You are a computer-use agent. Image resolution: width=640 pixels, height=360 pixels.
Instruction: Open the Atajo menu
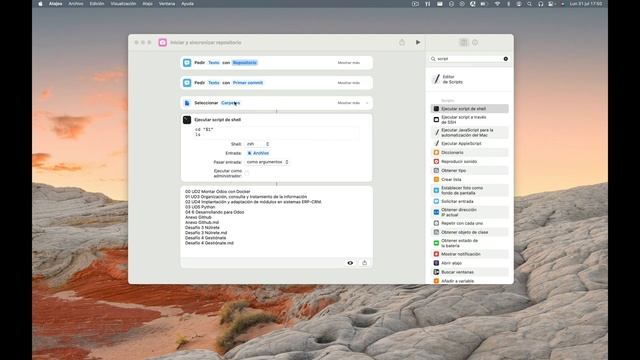click(x=147, y=4)
